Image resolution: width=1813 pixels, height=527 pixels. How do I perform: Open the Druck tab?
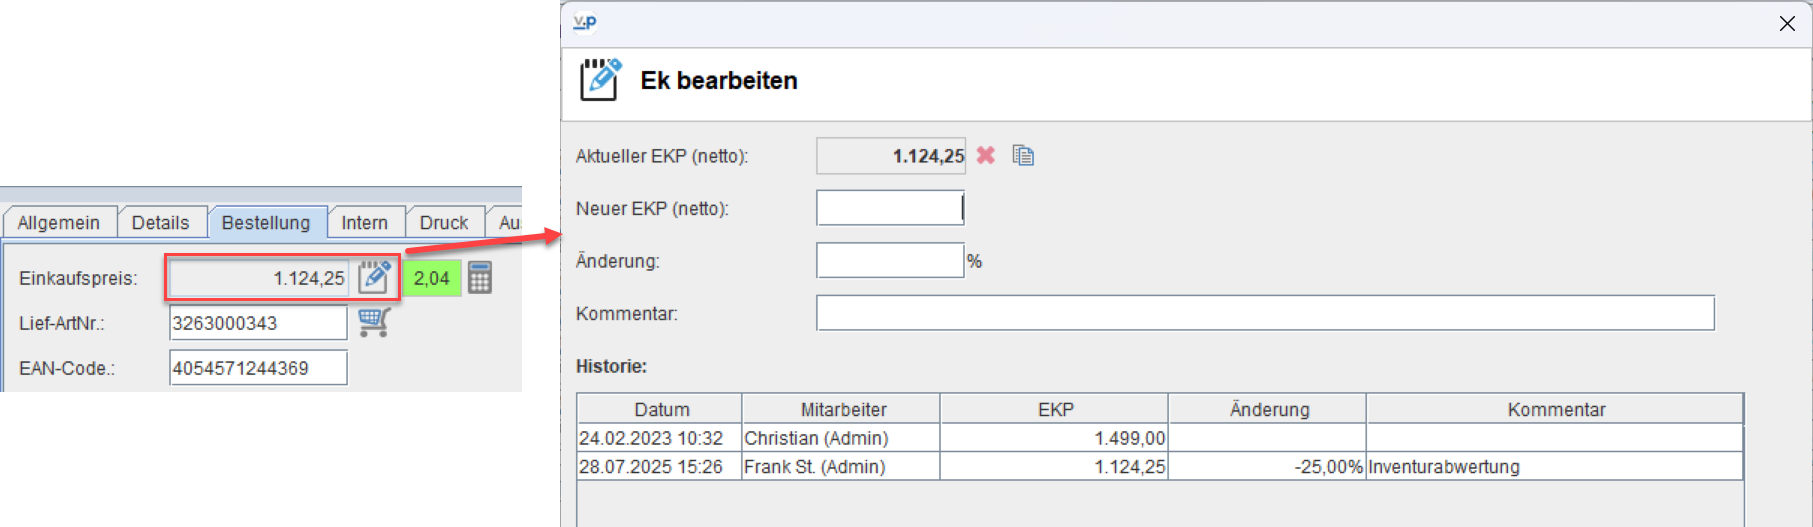[x=444, y=222]
